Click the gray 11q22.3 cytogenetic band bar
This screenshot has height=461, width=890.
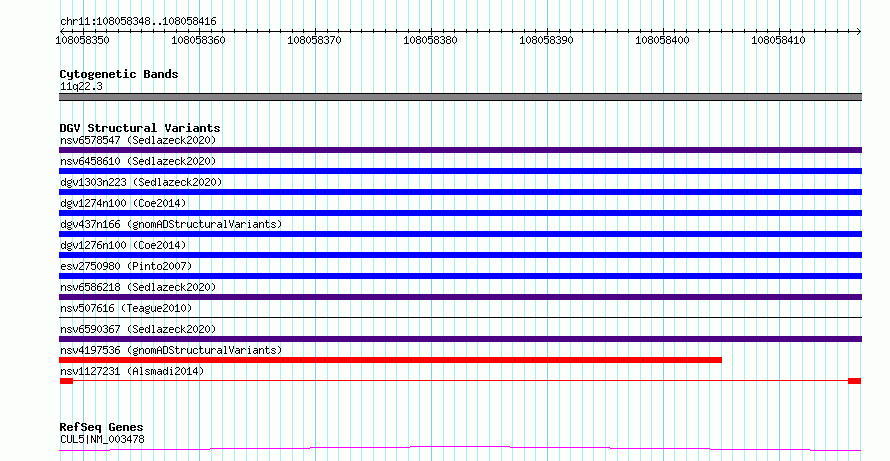pyautogui.click(x=460, y=97)
